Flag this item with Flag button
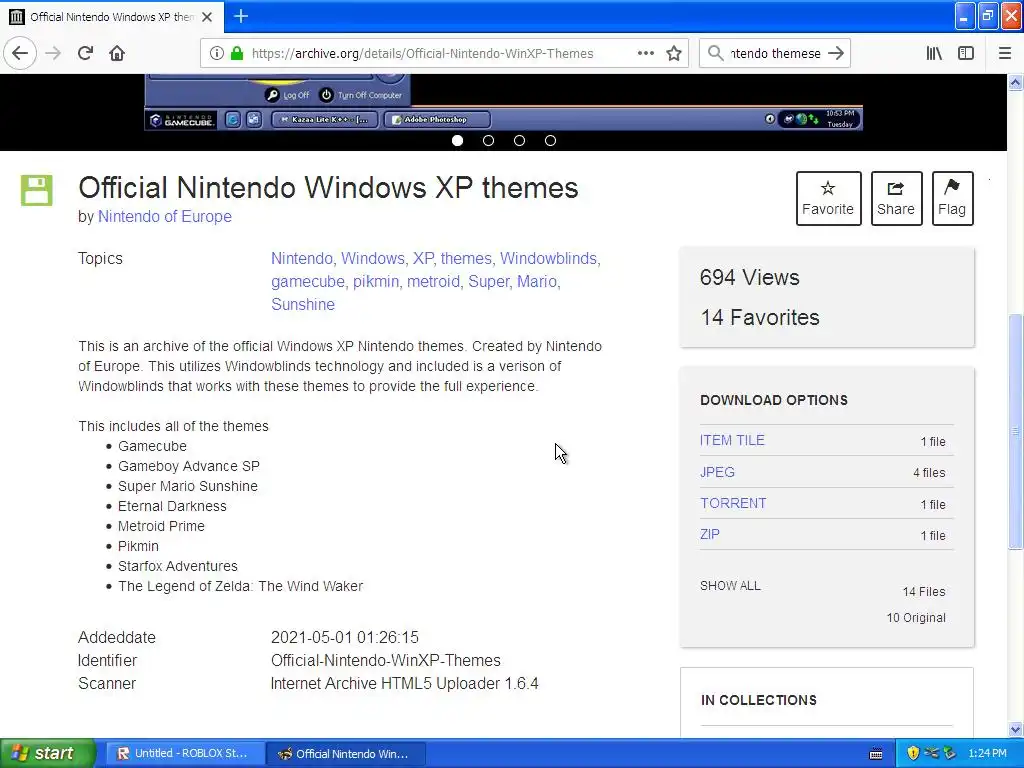 (x=952, y=199)
